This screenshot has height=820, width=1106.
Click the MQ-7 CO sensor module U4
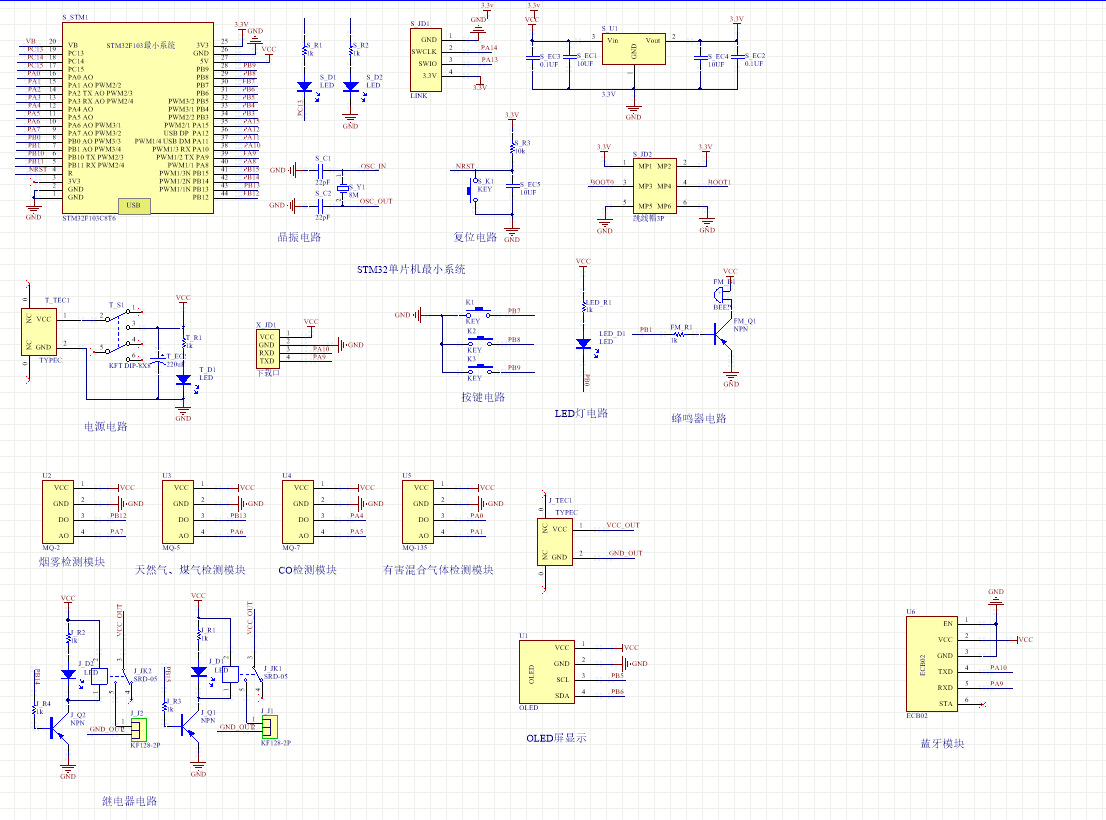pyautogui.click(x=299, y=511)
